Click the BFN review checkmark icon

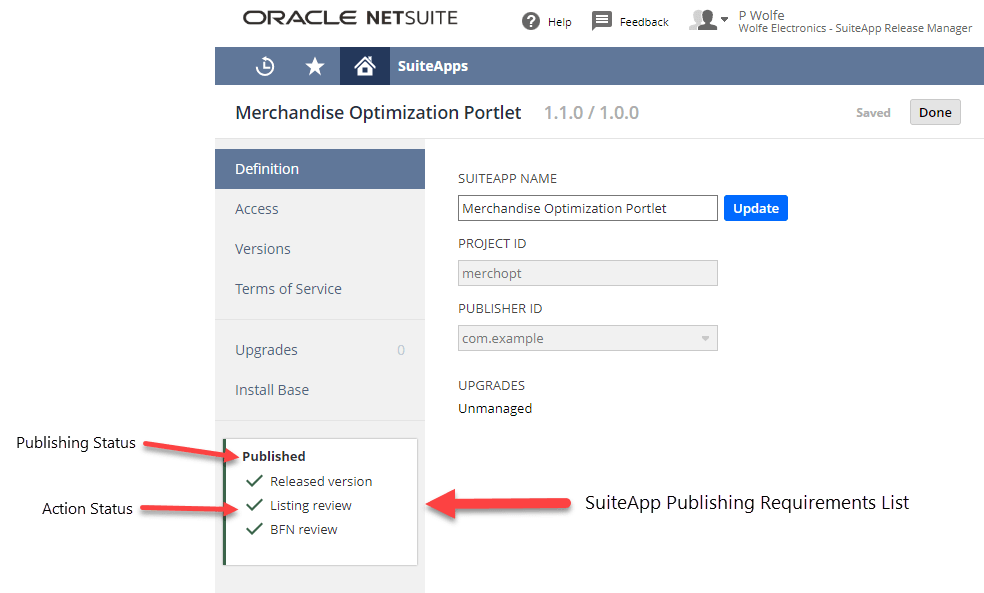254,529
